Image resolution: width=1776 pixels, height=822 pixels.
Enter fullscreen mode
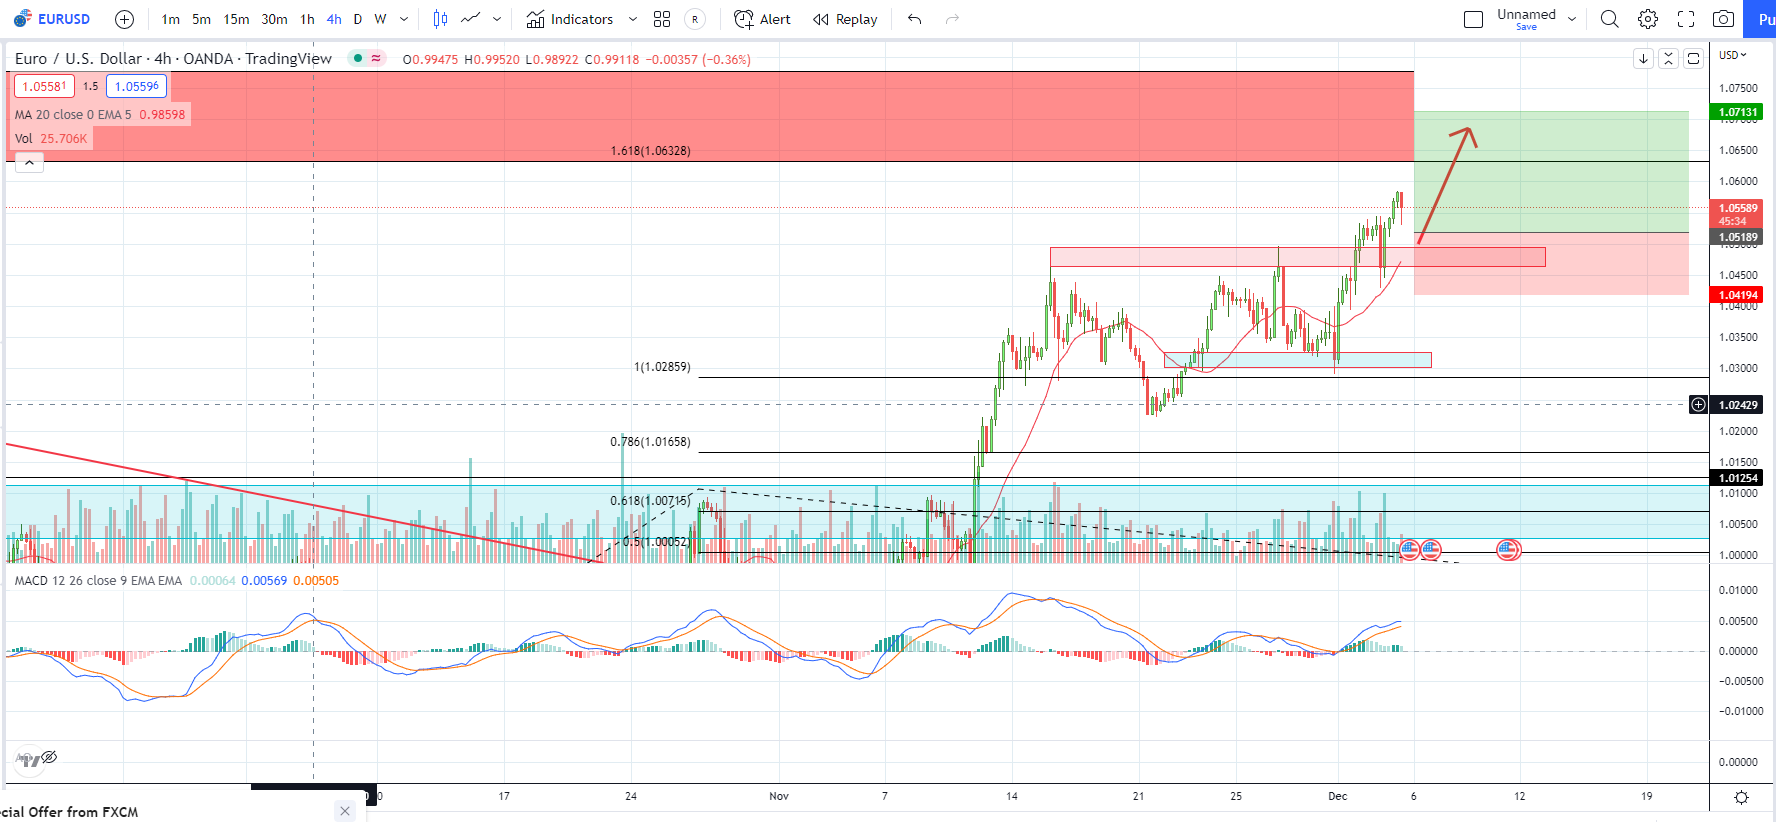click(x=1686, y=19)
